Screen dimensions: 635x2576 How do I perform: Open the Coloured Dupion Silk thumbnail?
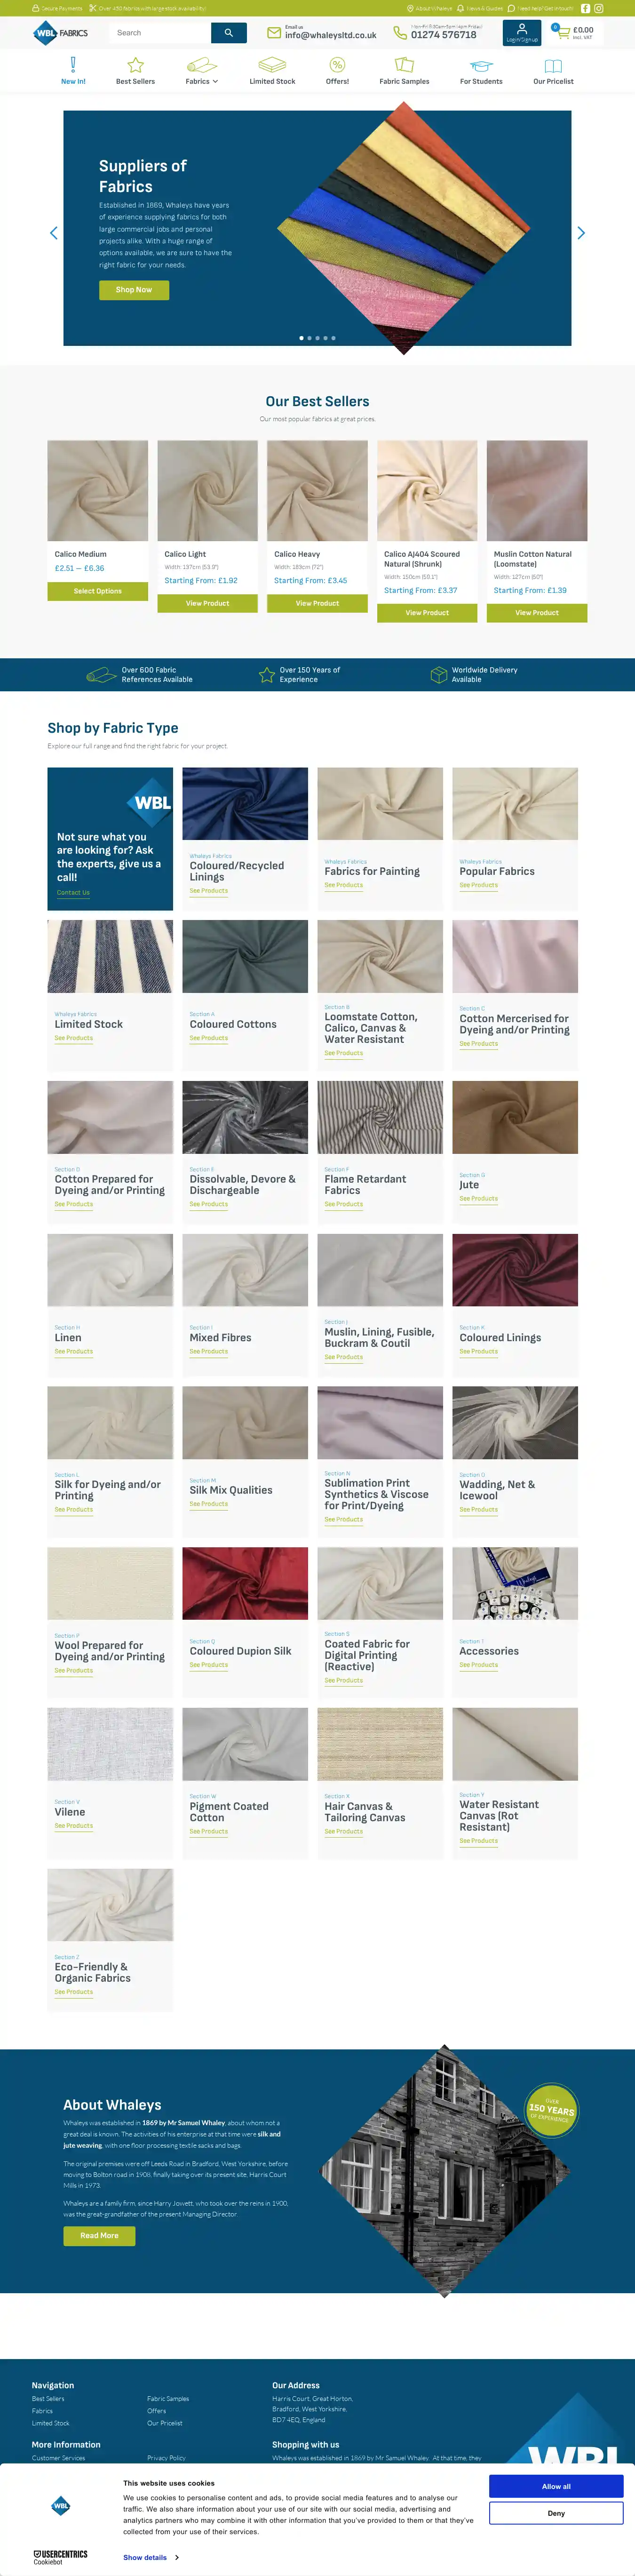tap(245, 1583)
